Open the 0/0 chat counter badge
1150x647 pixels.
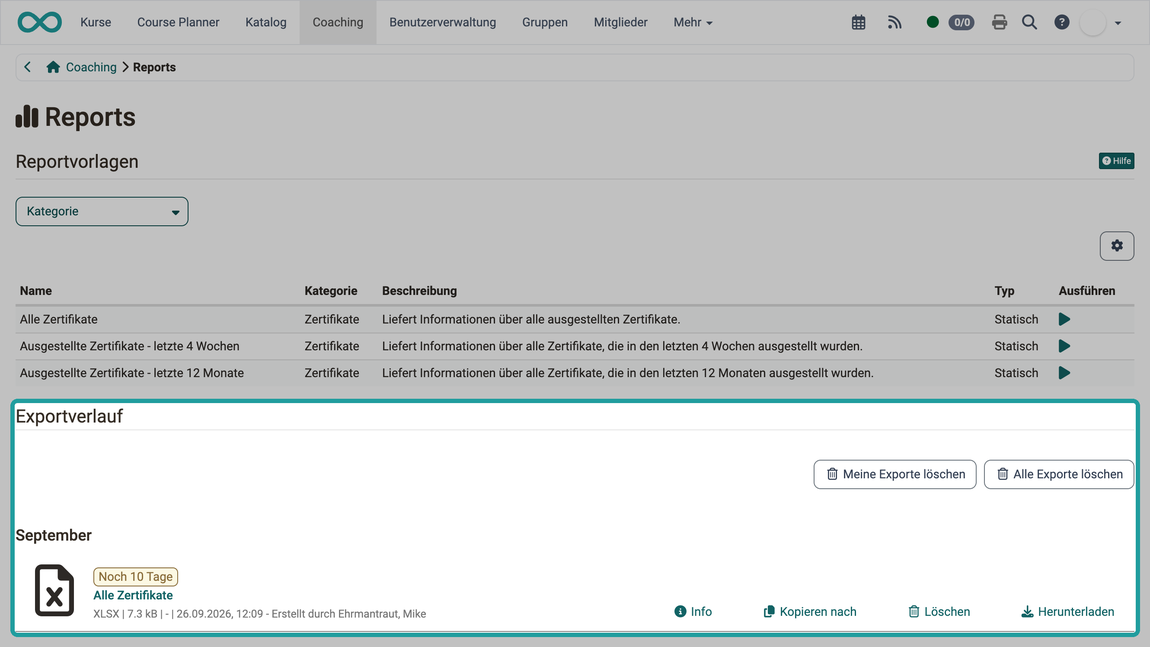(962, 23)
